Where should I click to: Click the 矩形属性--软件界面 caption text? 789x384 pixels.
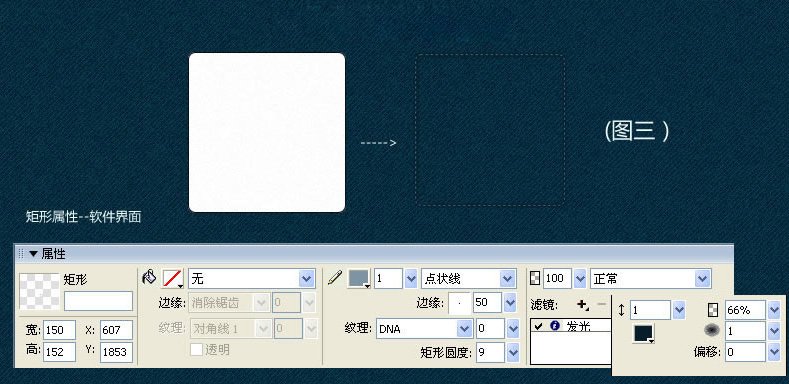pos(84,217)
